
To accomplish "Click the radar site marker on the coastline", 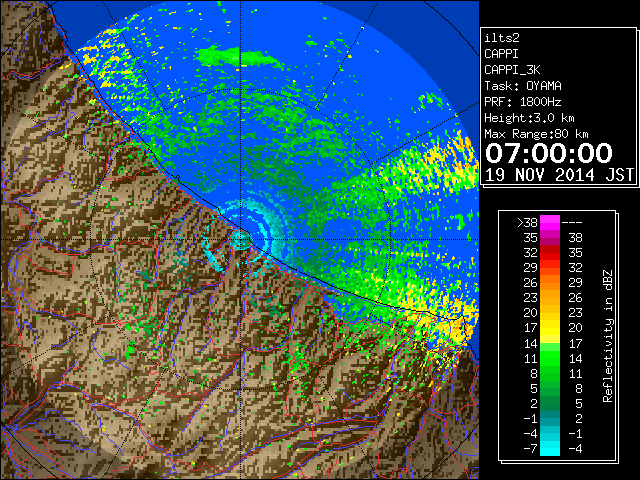I will (241, 239).
